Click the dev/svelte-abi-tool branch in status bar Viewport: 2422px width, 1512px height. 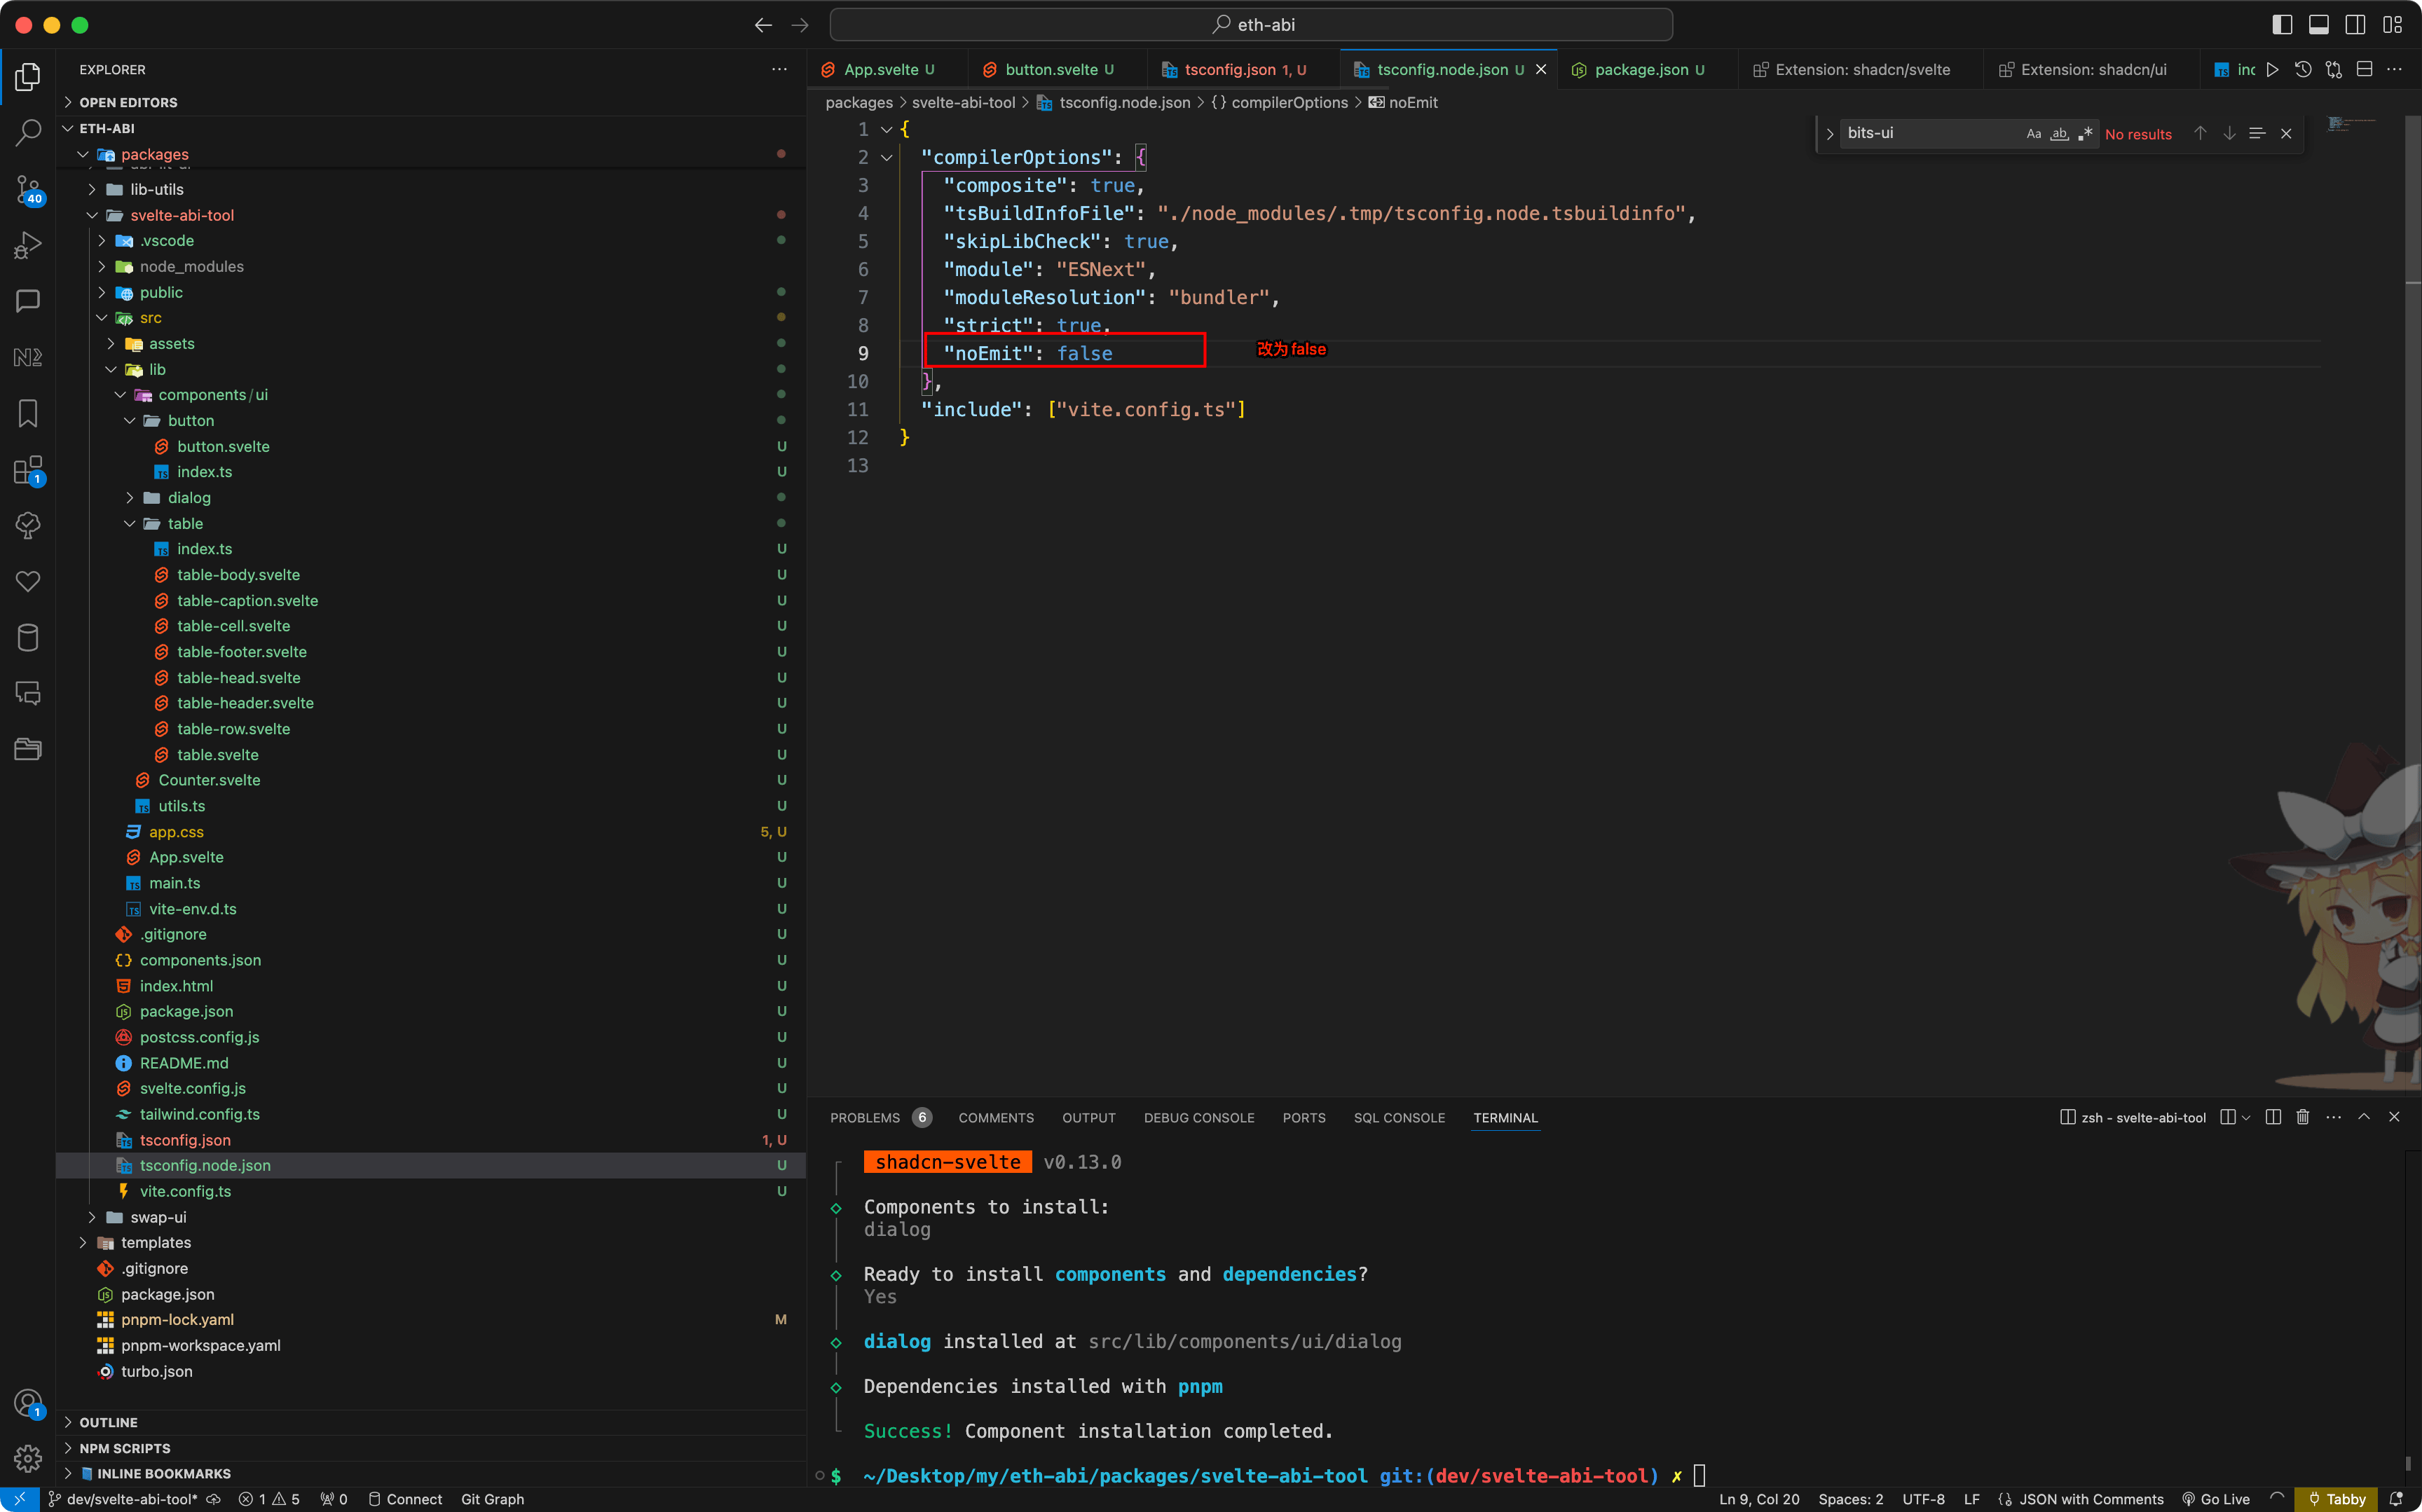(123, 1499)
